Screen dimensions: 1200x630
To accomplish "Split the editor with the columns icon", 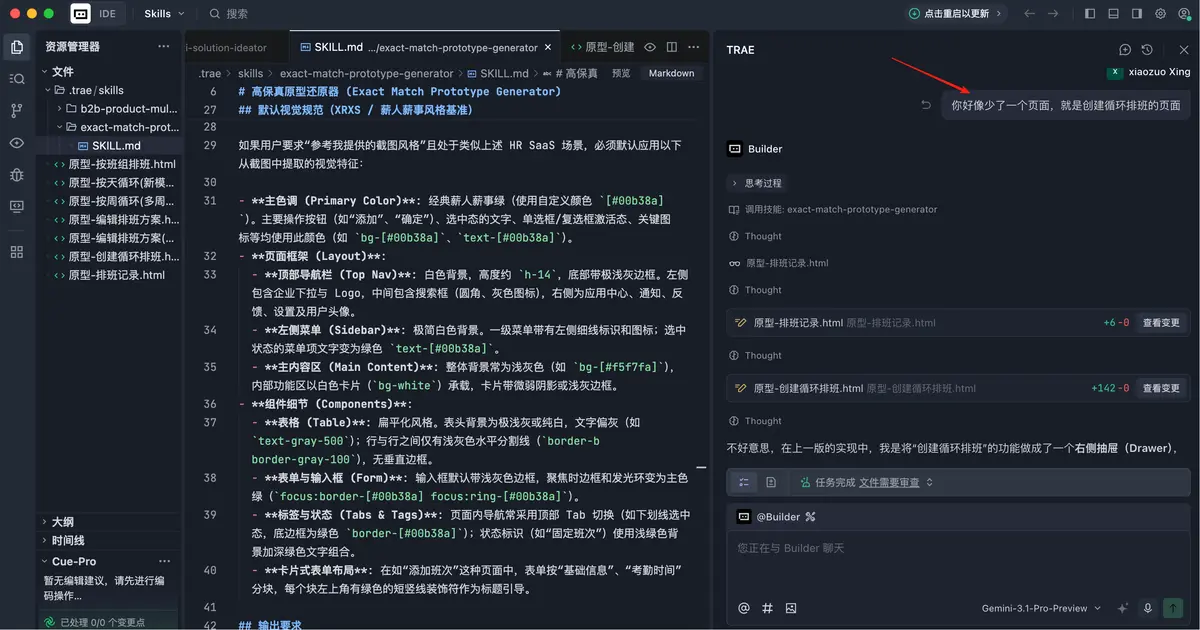I will point(671,47).
